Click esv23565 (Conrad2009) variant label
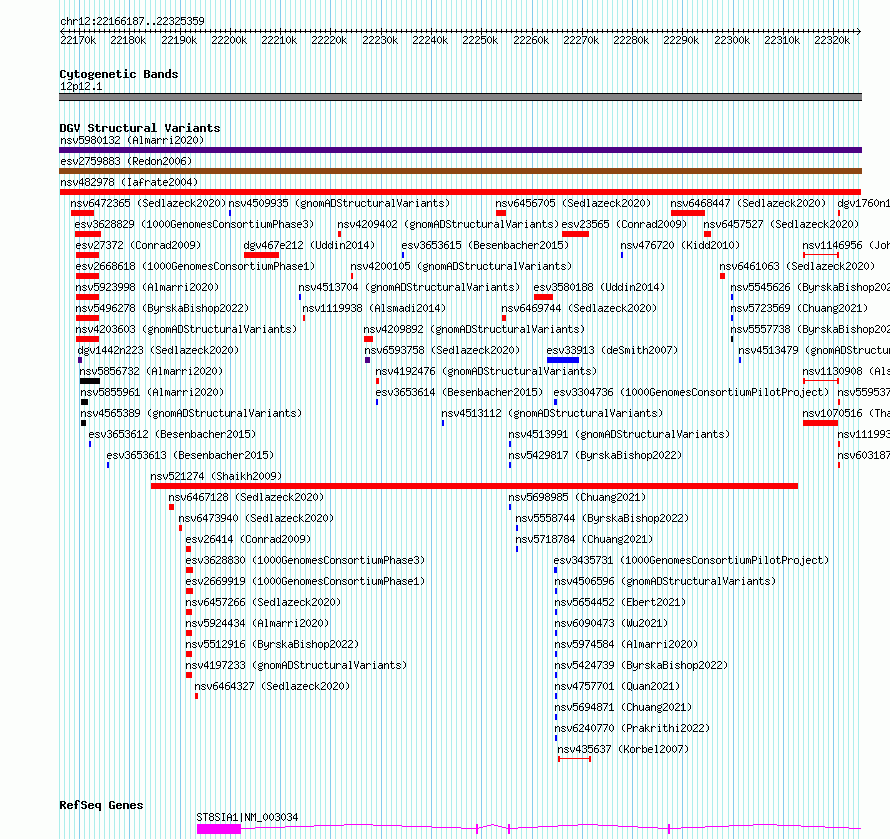The height and width of the screenshot is (839, 890). pos(624,224)
